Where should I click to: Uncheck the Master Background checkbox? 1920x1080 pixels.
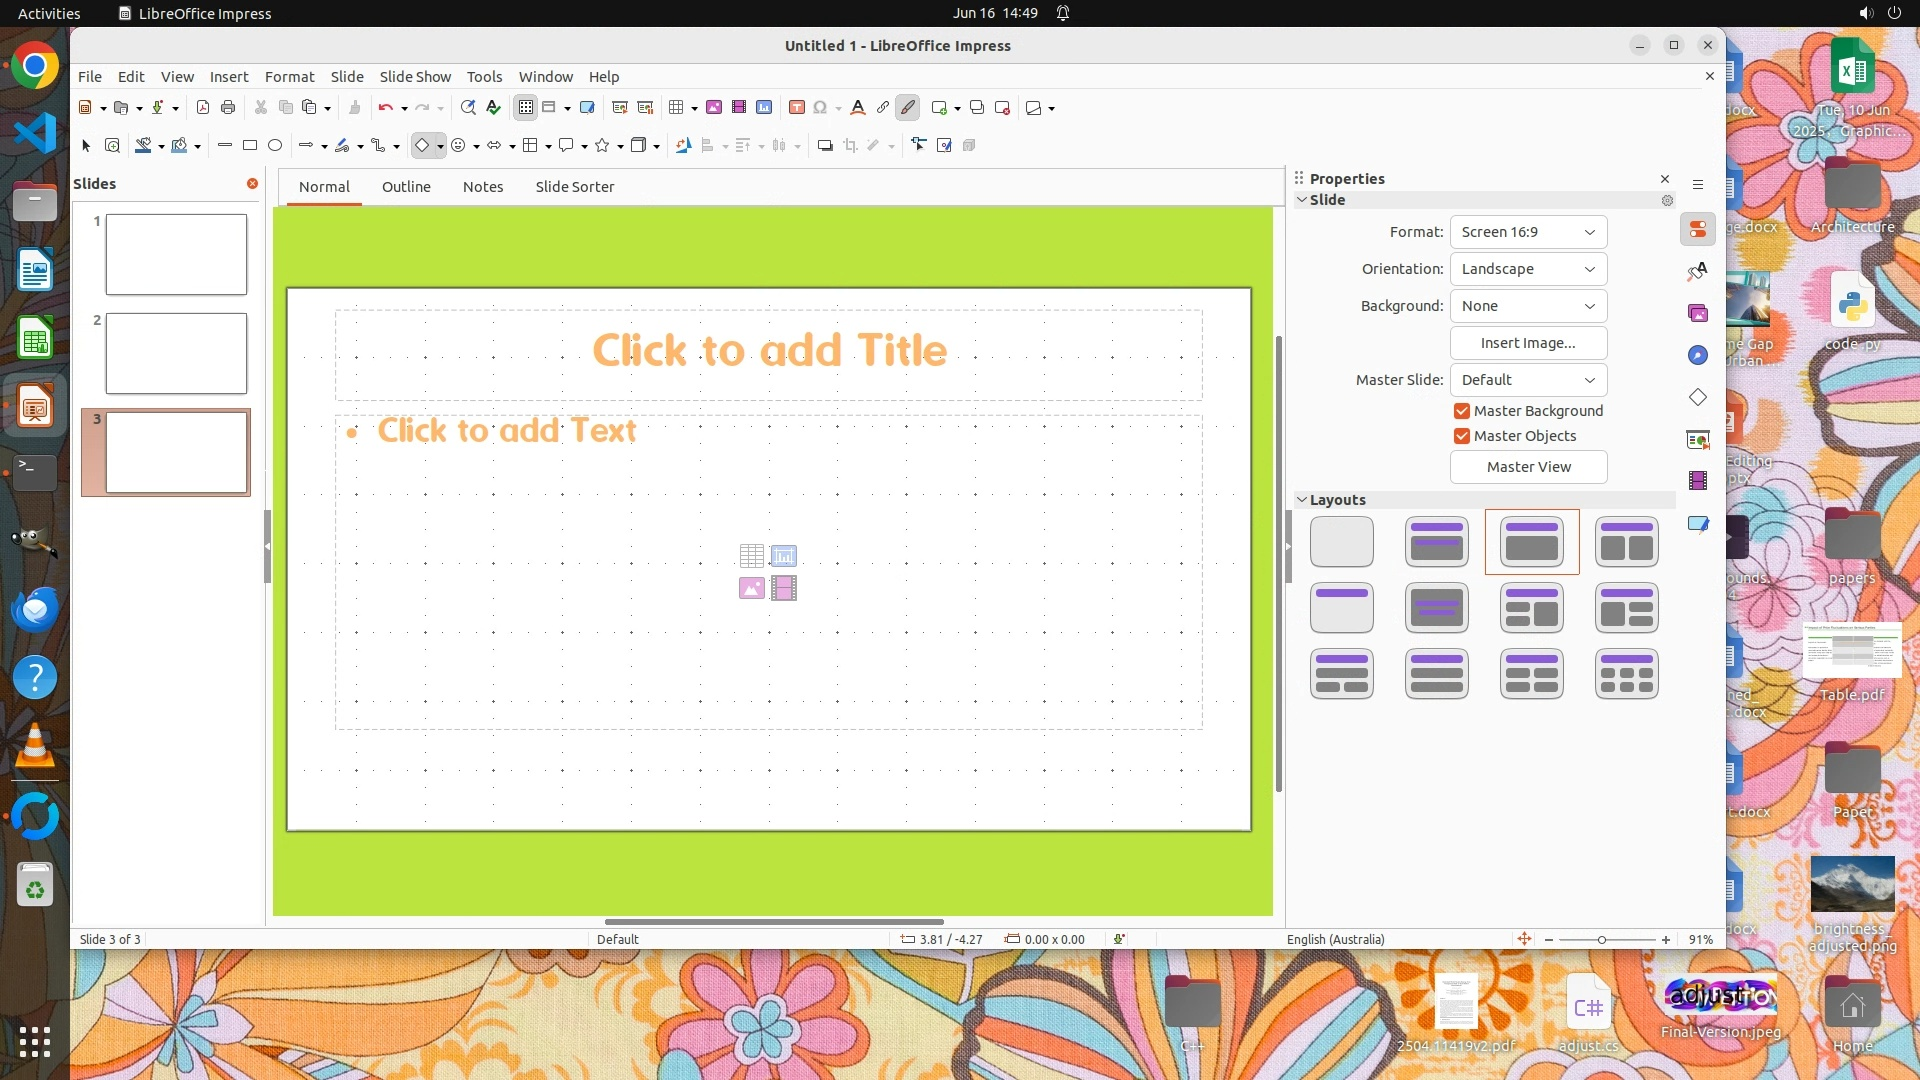coord(1462,411)
